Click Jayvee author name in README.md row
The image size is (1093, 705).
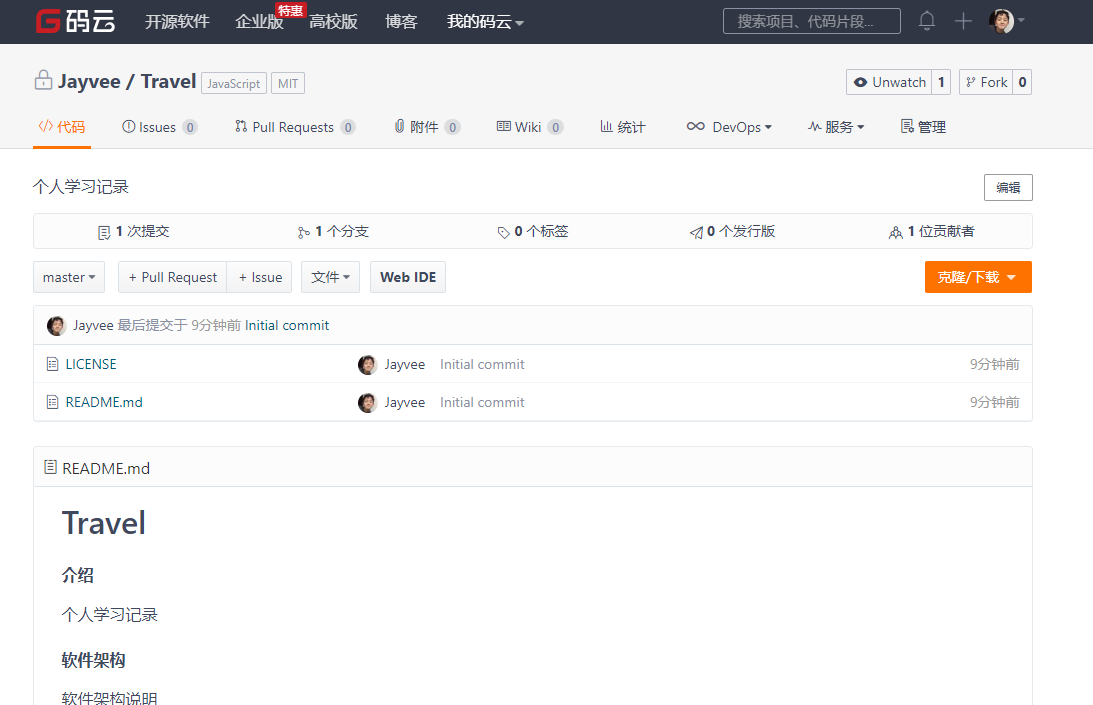404,402
